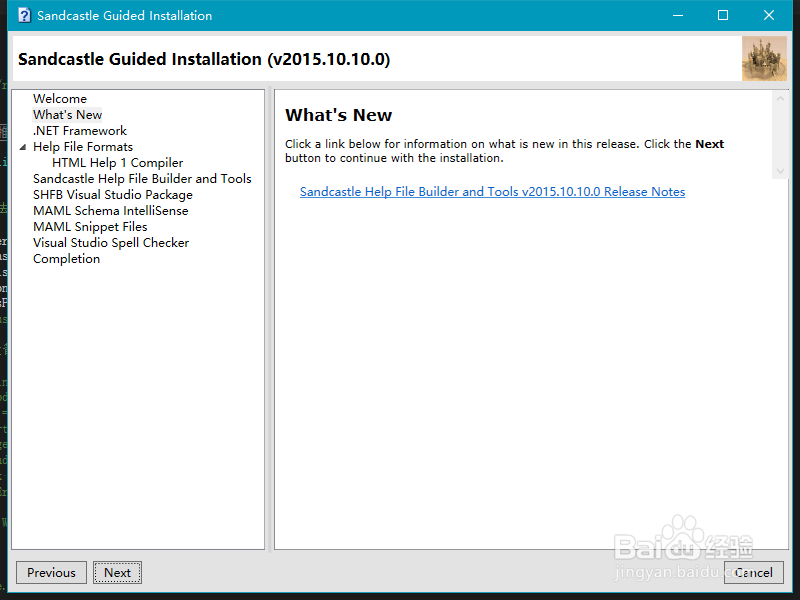Click the sandcastle logo image

click(x=764, y=59)
